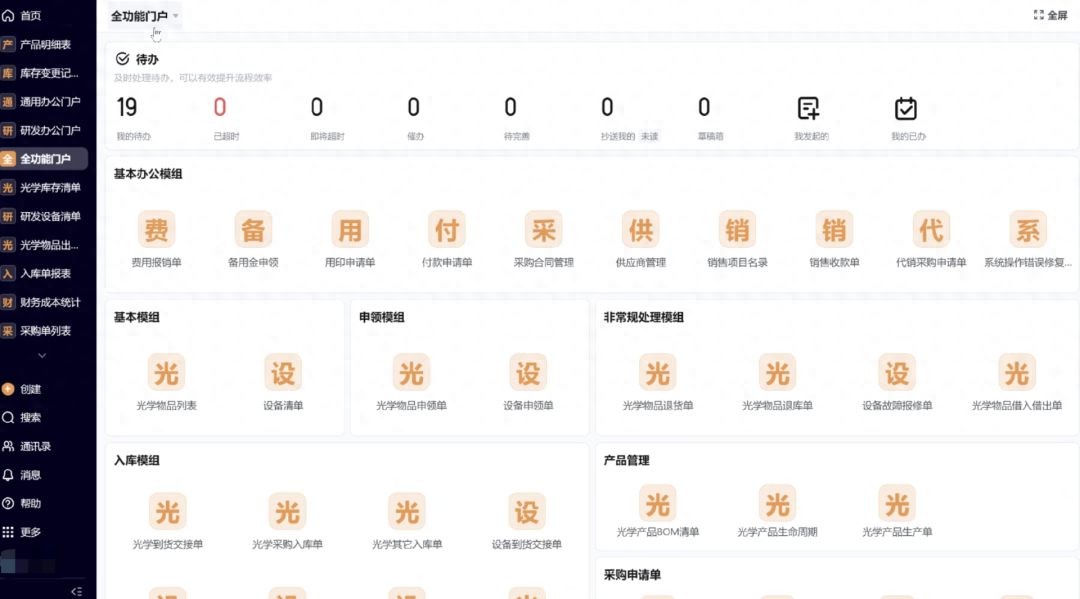Click the 光学产品BOM清单 icon

point(657,505)
